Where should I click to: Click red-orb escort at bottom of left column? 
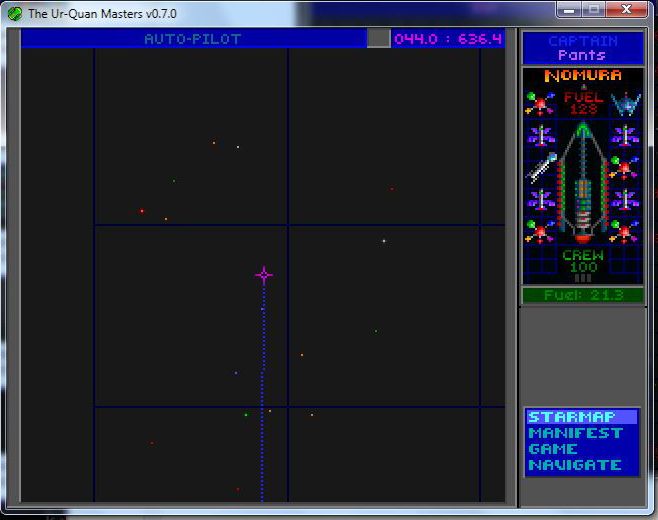(540, 231)
